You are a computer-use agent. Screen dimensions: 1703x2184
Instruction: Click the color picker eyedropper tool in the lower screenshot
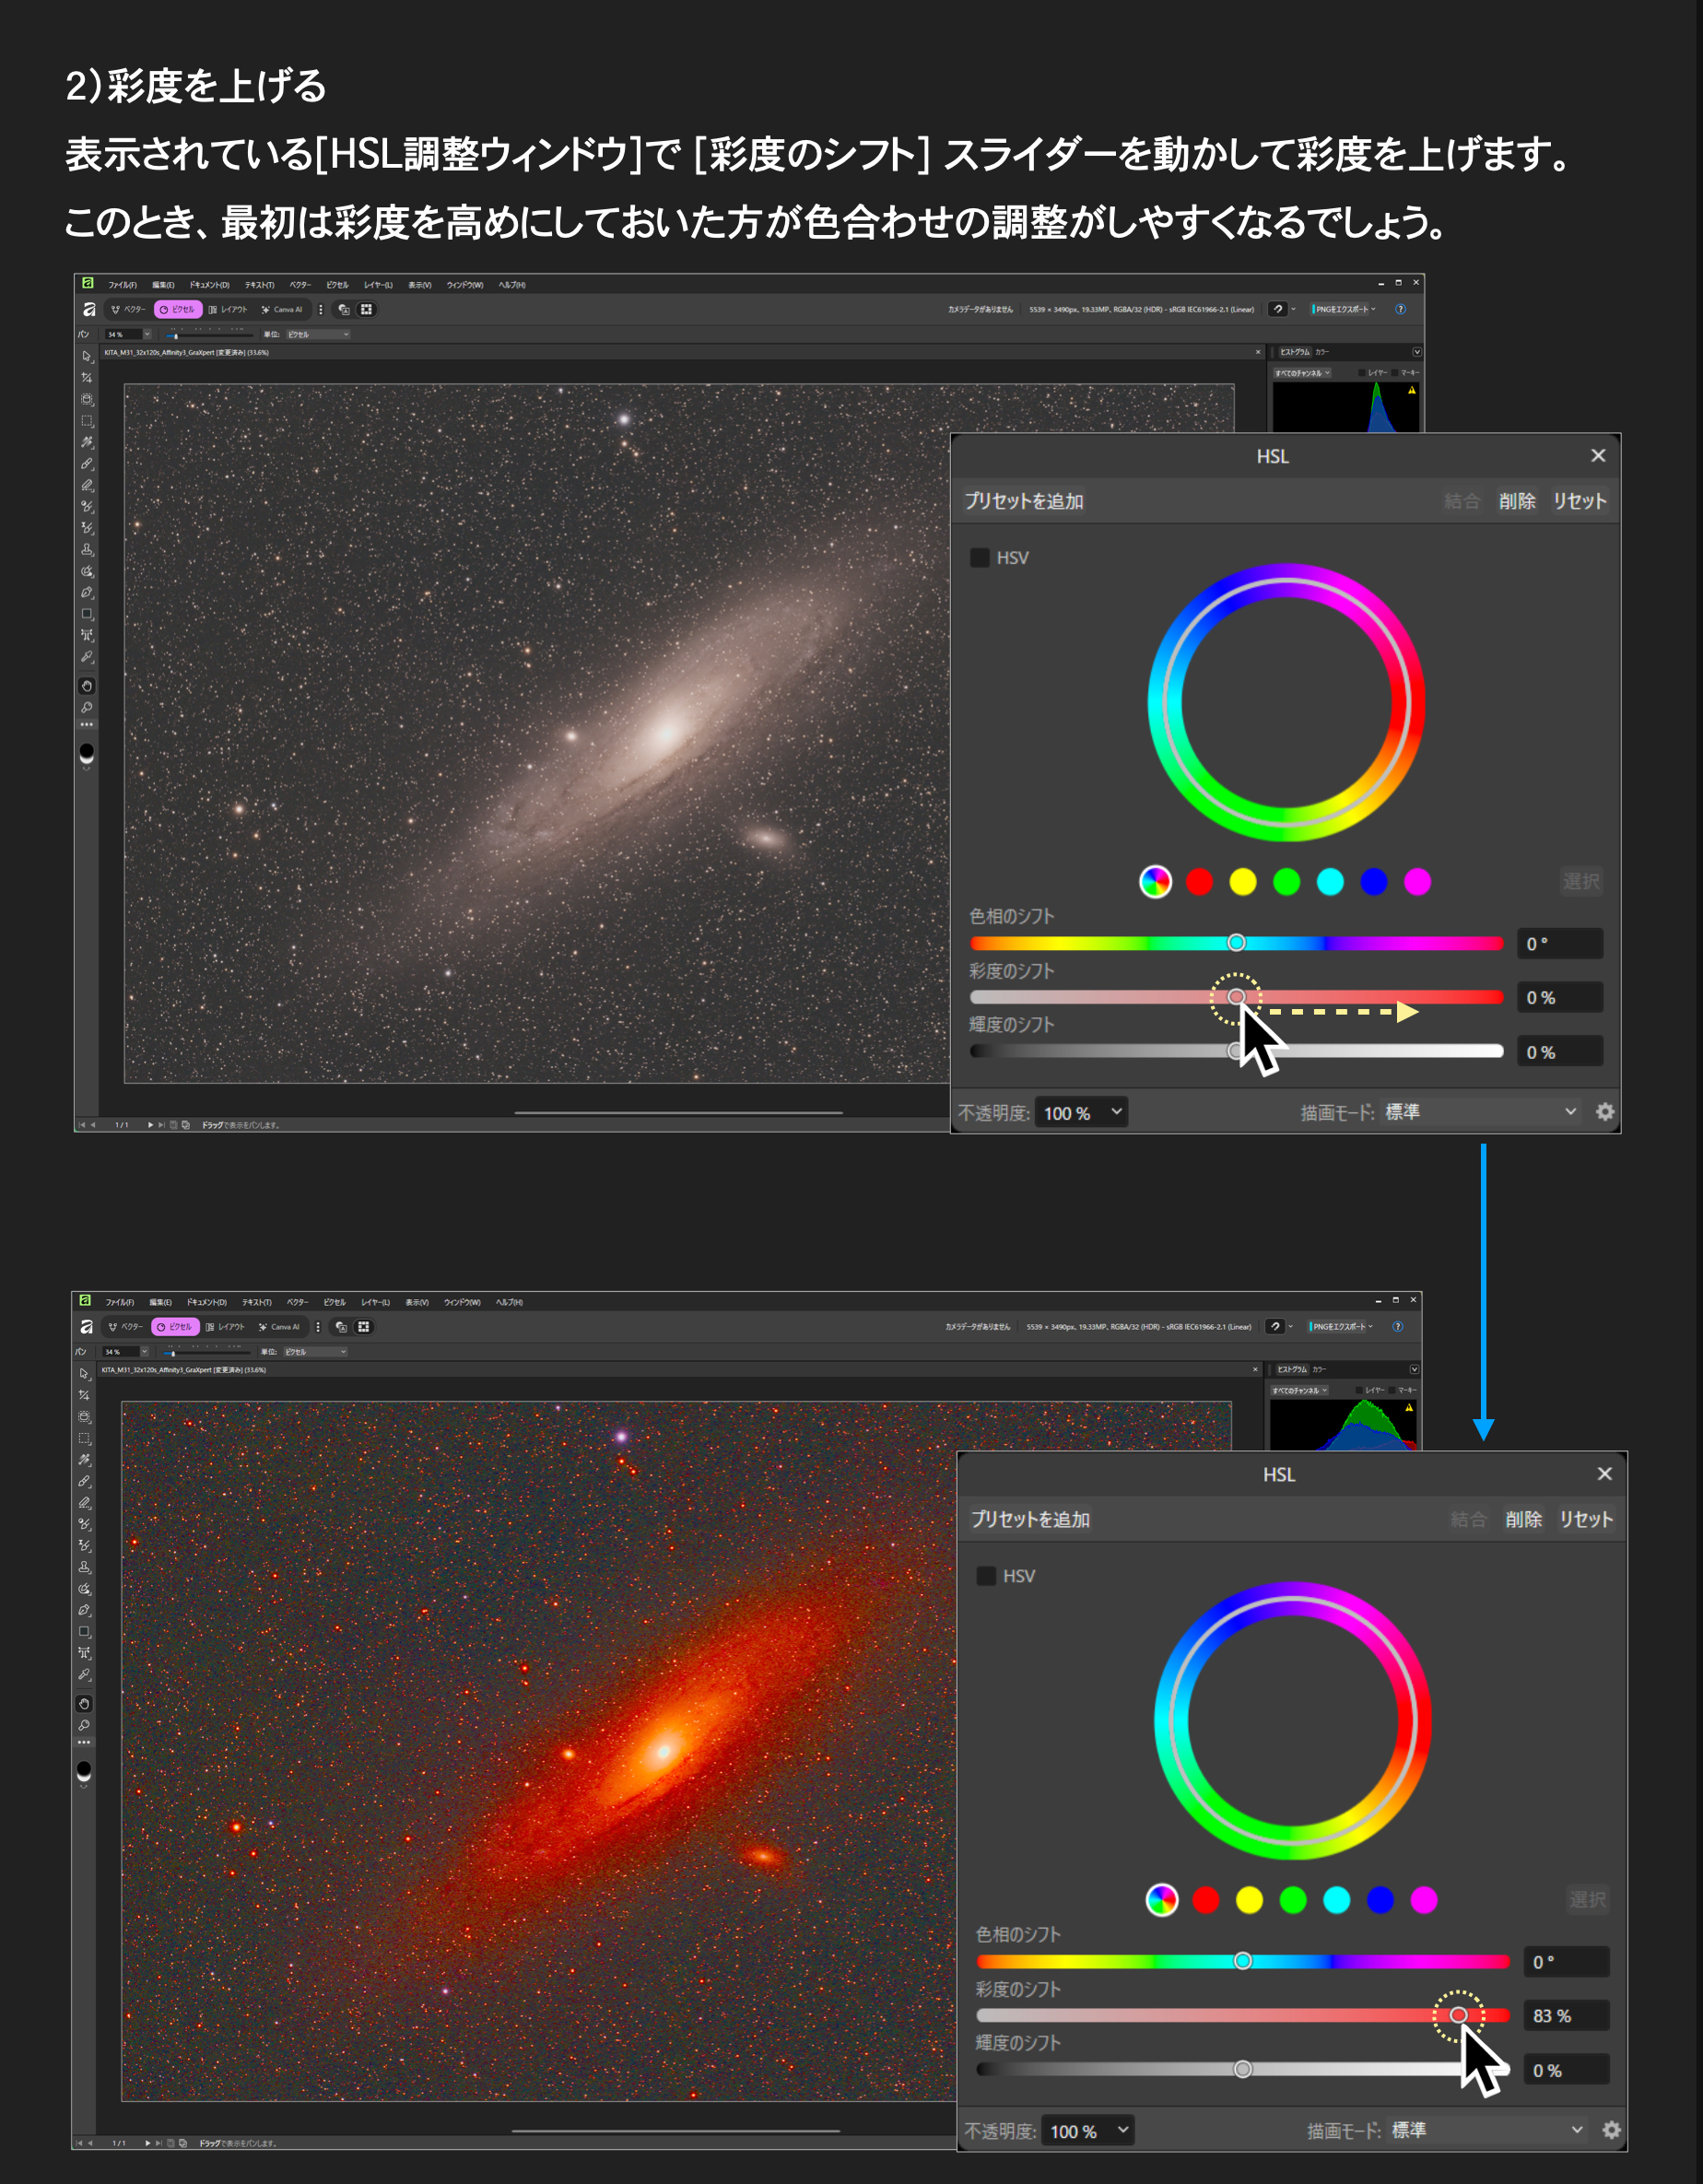pos(84,1675)
